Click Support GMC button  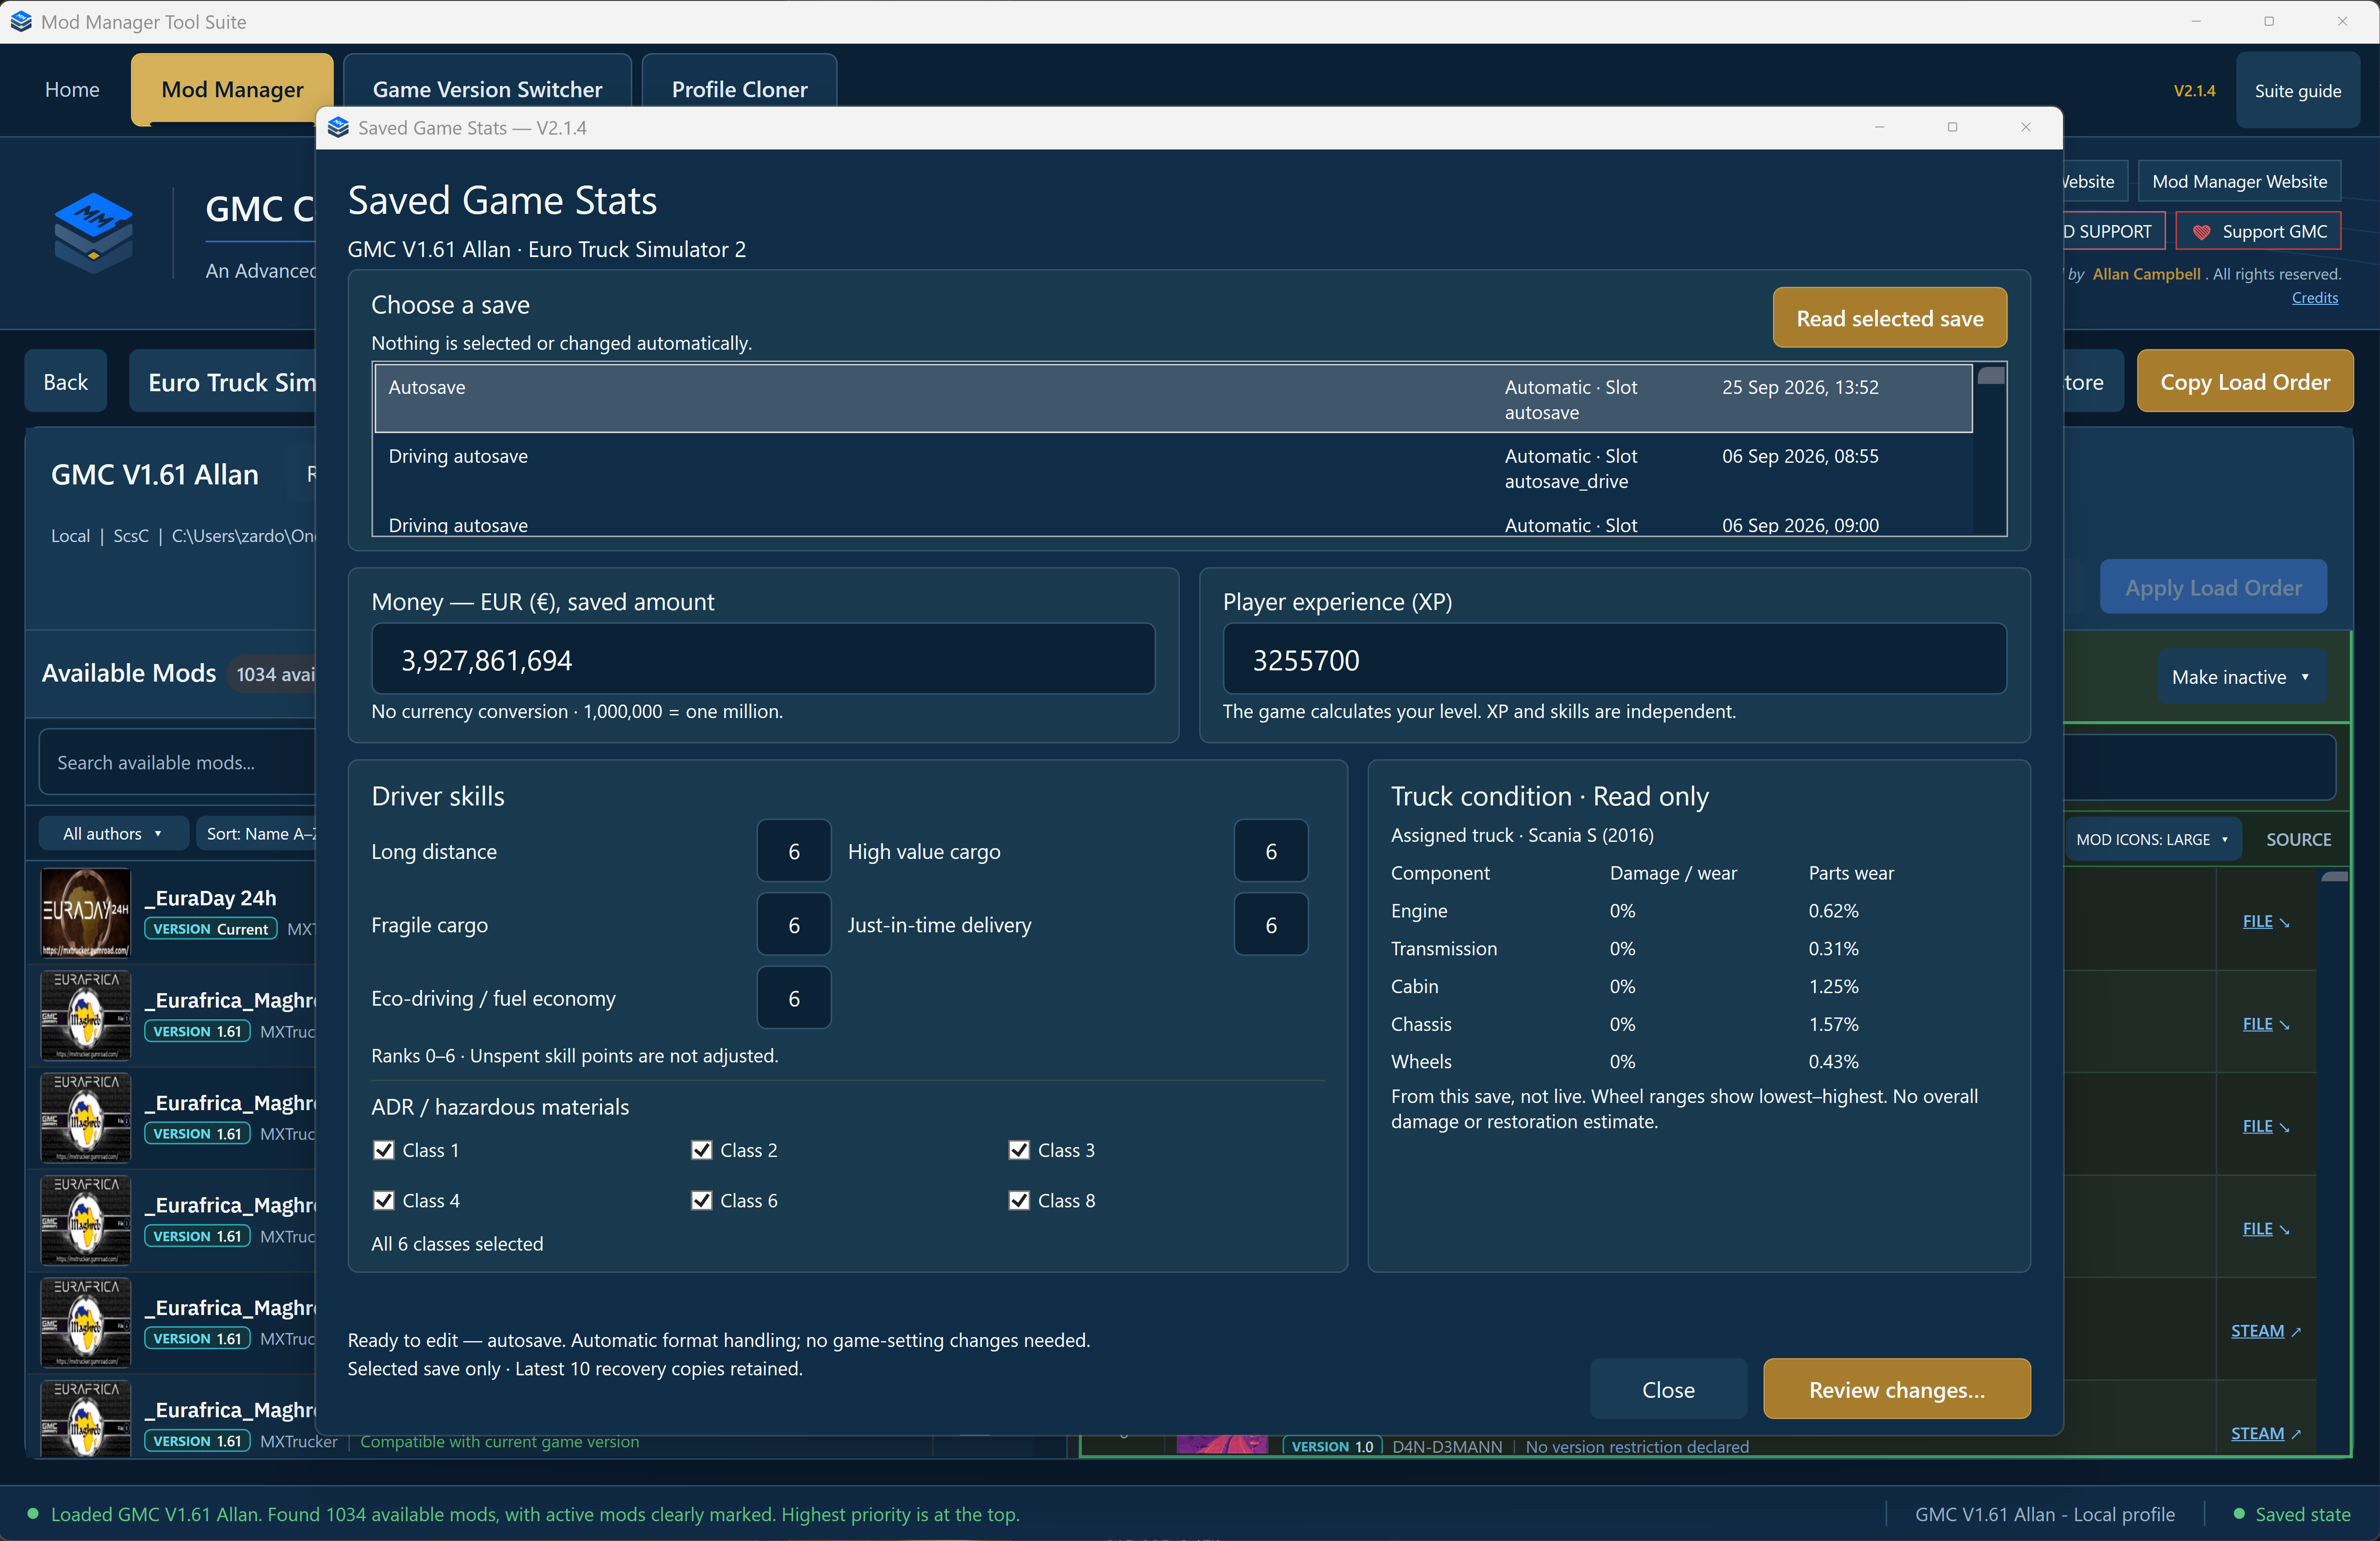click(2258, 231)
